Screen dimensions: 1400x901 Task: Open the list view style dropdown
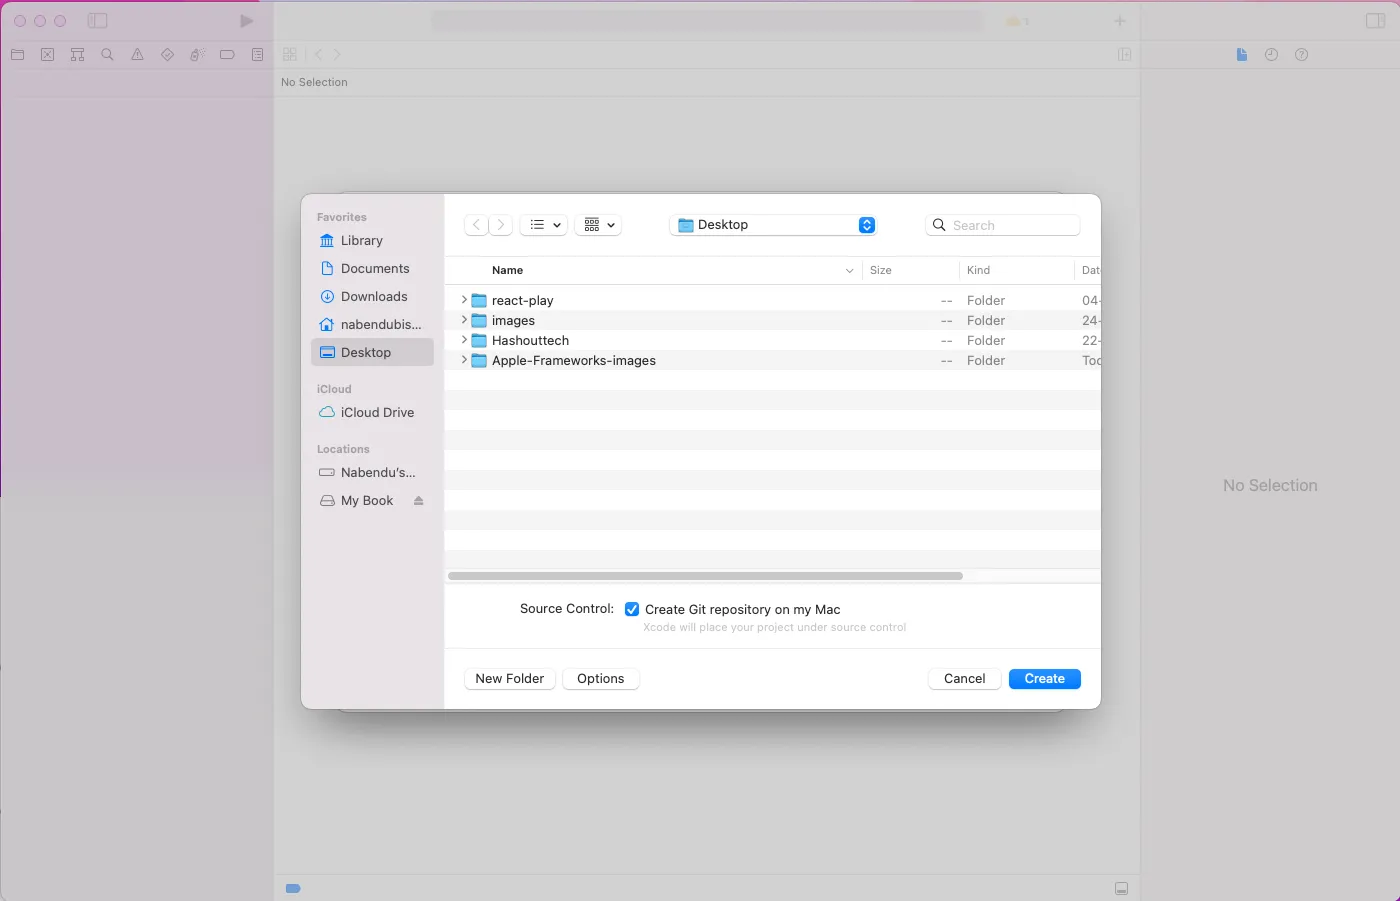pos(544,225)
